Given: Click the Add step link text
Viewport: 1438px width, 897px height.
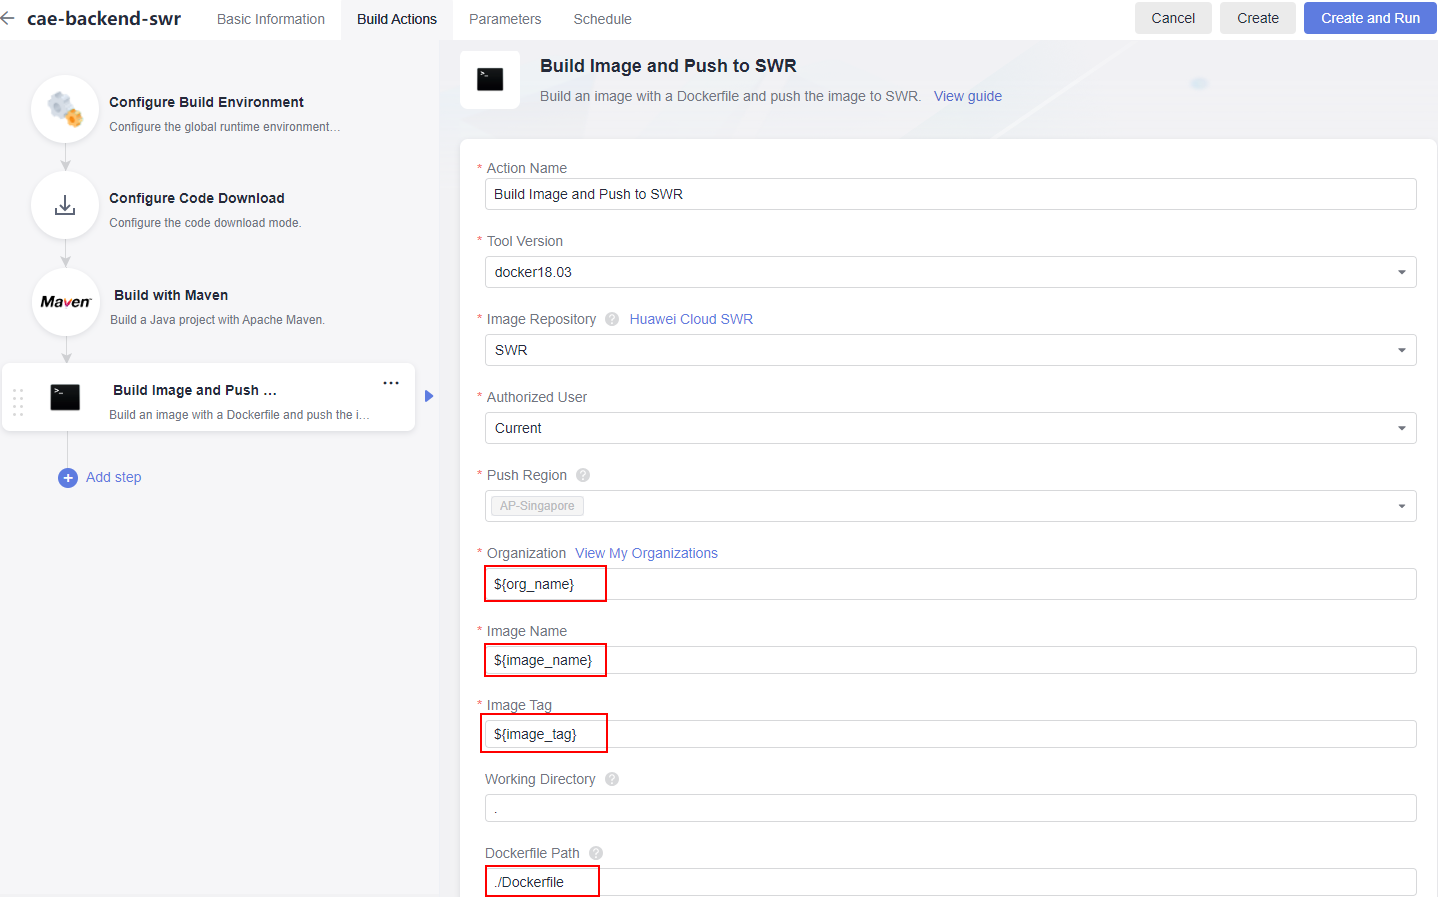Looking at the screenshot, I should point(114,477).
